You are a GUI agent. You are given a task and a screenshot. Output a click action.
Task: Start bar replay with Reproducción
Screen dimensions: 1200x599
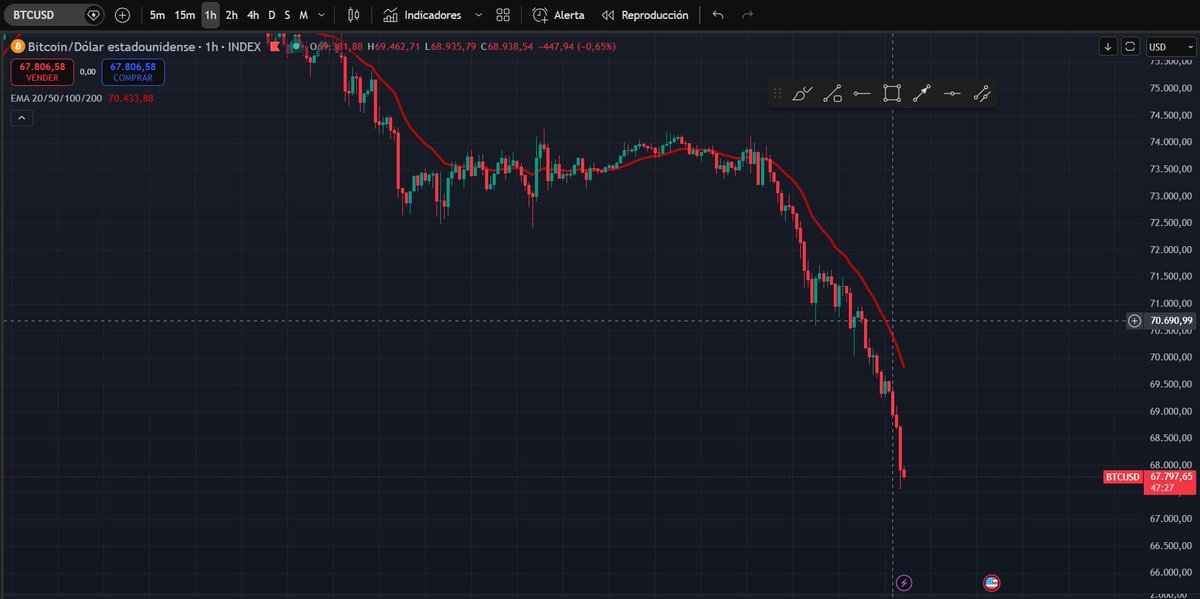645,15
